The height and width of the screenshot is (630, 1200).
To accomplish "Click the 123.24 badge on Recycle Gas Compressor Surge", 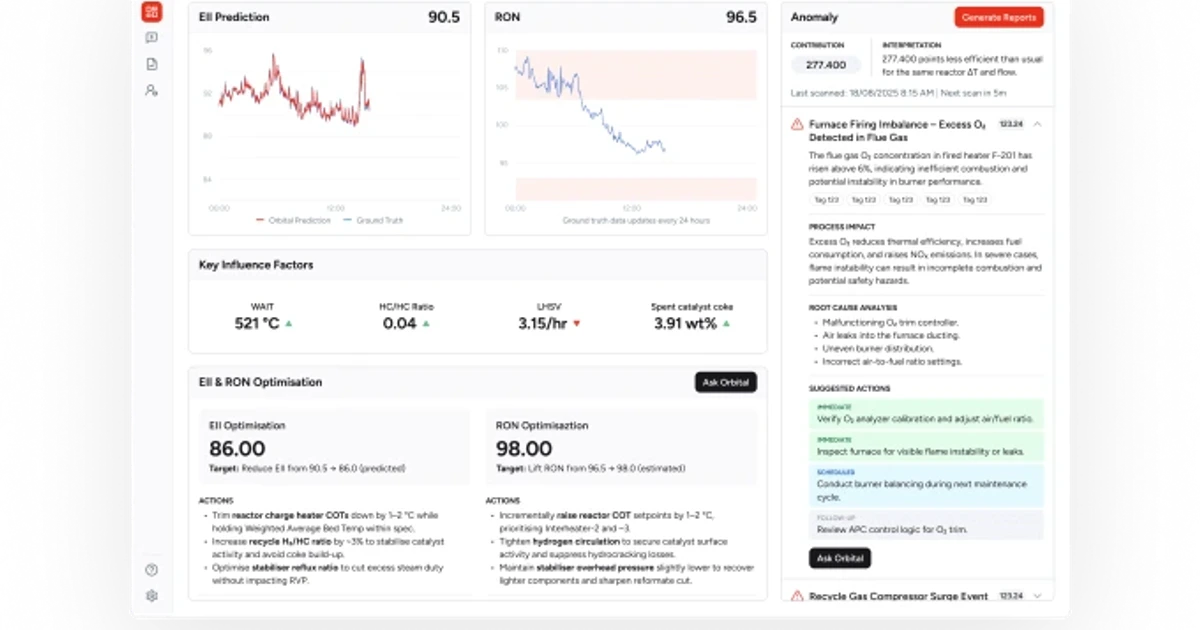I will coord(1010,596).
